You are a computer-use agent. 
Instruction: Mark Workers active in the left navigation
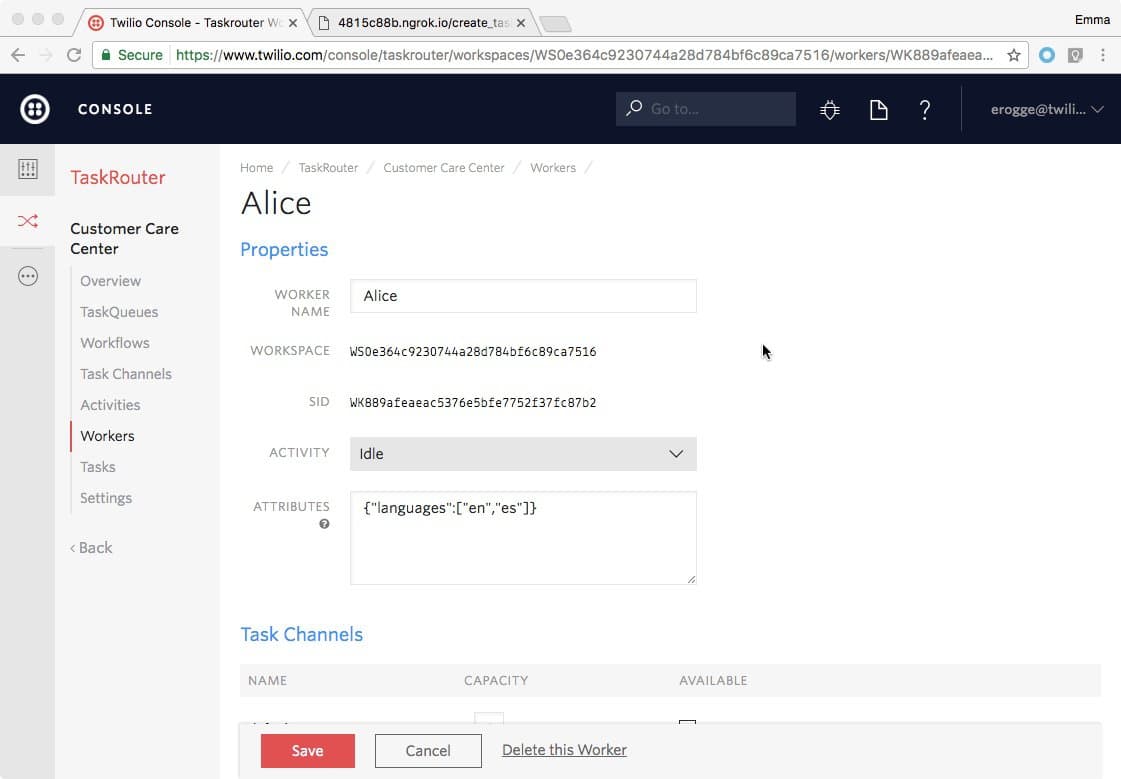107,436
